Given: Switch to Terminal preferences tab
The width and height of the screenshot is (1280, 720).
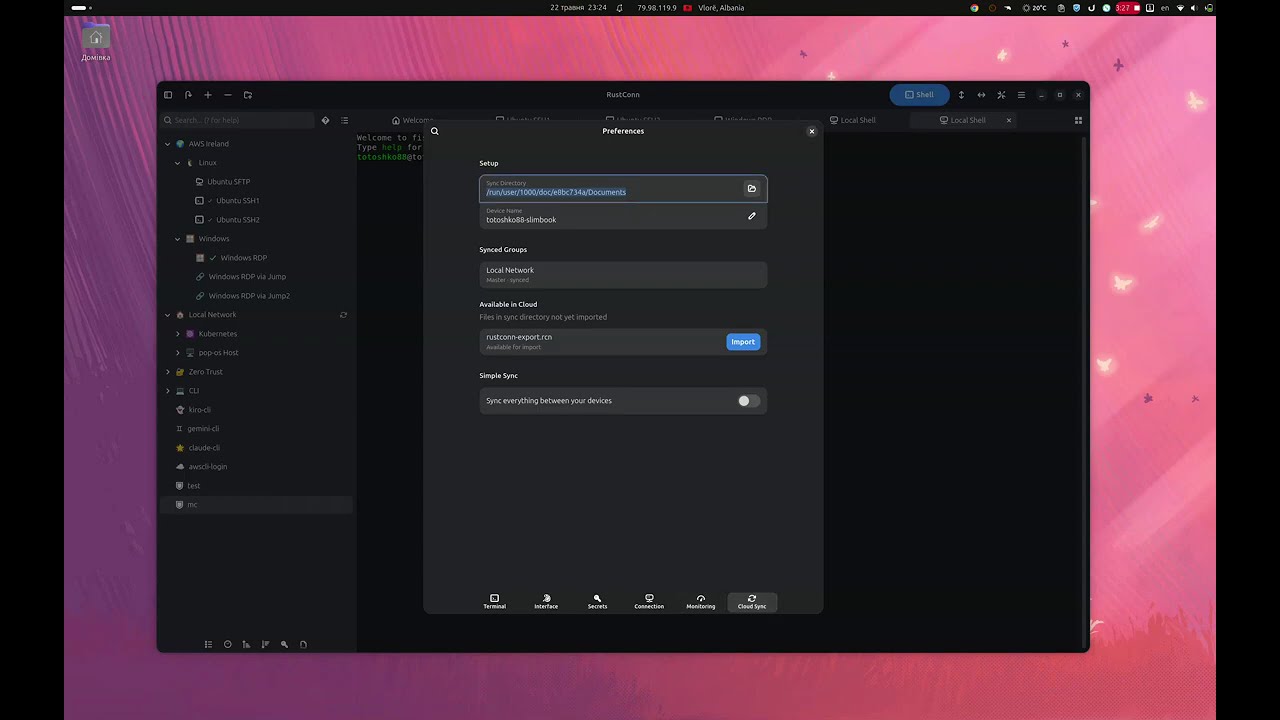Looking at the screenshot, I should pos(494,601).
